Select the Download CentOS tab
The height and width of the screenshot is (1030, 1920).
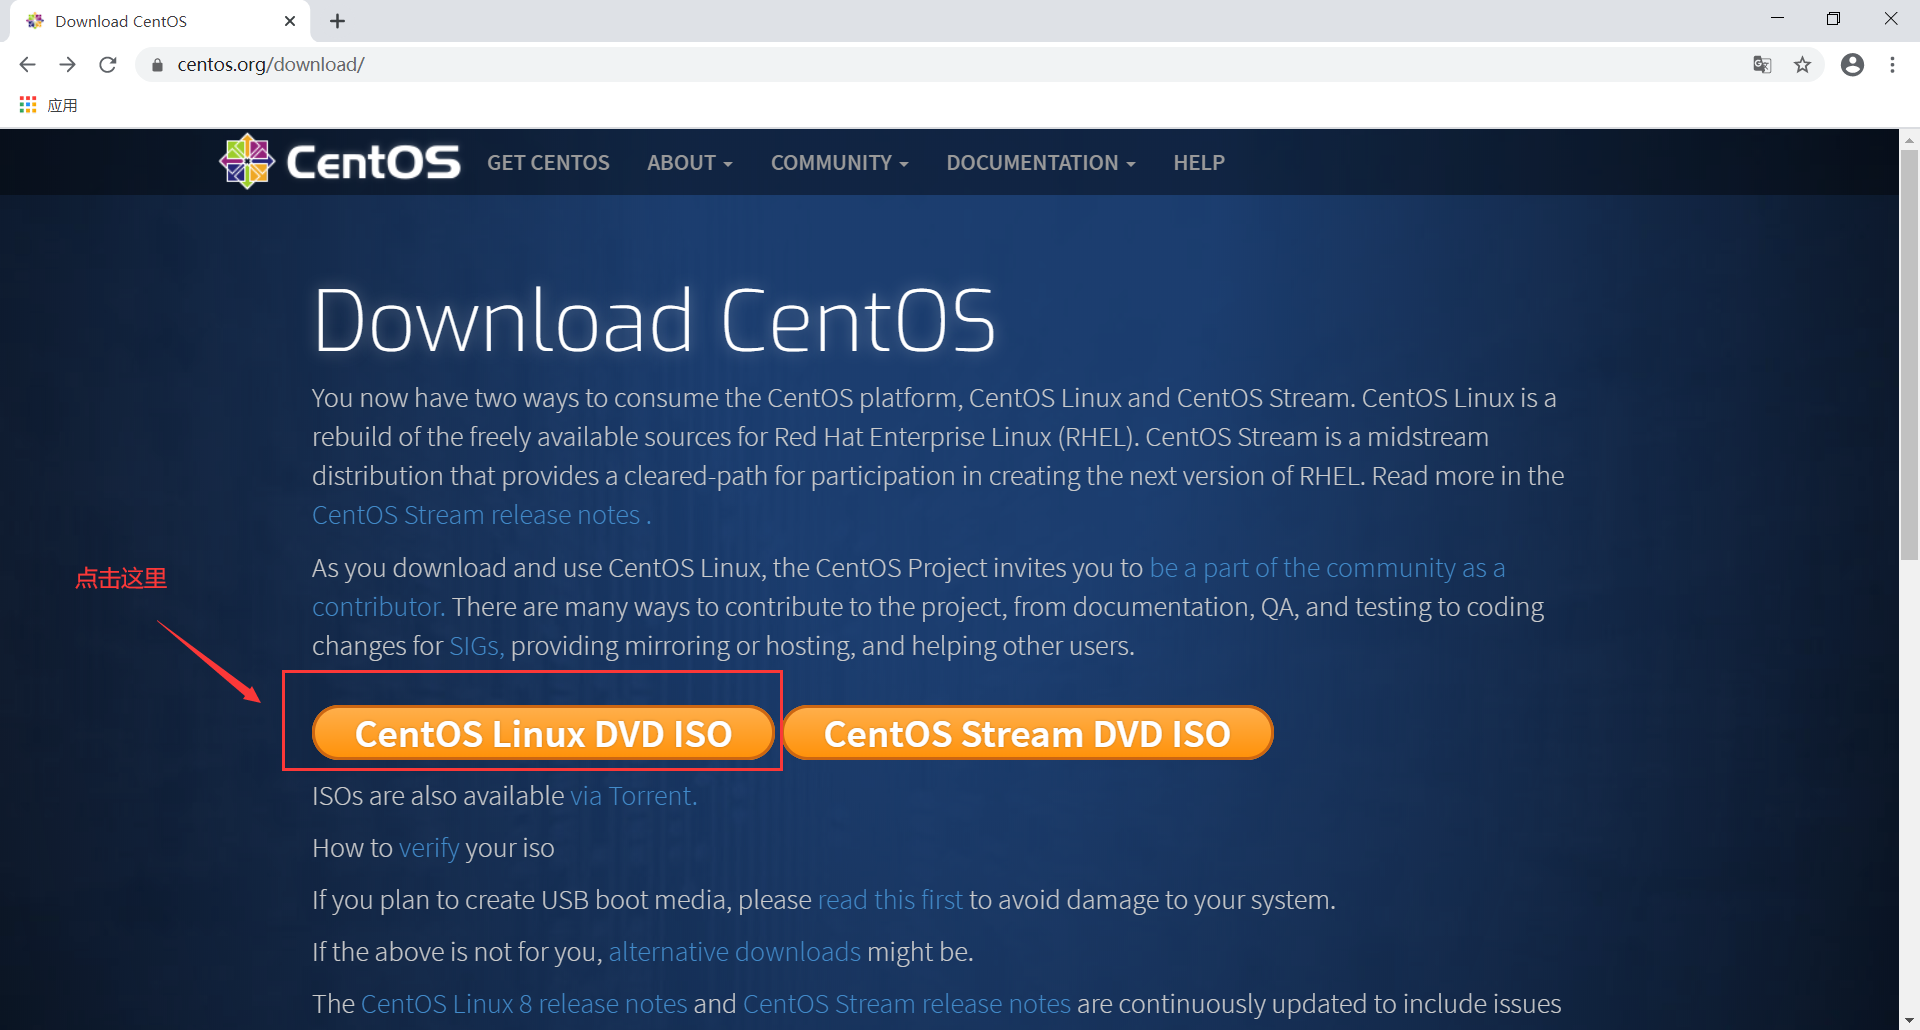pyautogui.click(x=160, y=21)
